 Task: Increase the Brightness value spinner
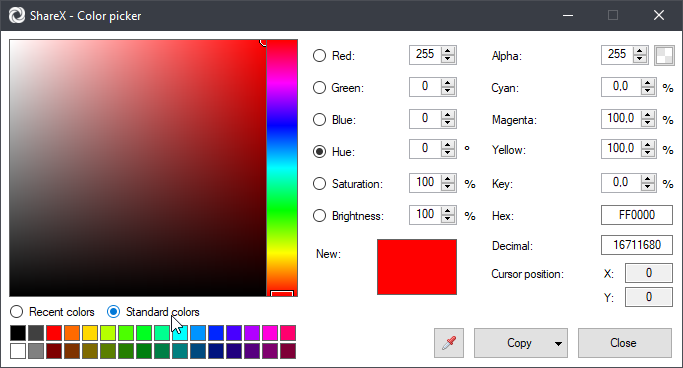pyautogui.click(x=447, y=210)
